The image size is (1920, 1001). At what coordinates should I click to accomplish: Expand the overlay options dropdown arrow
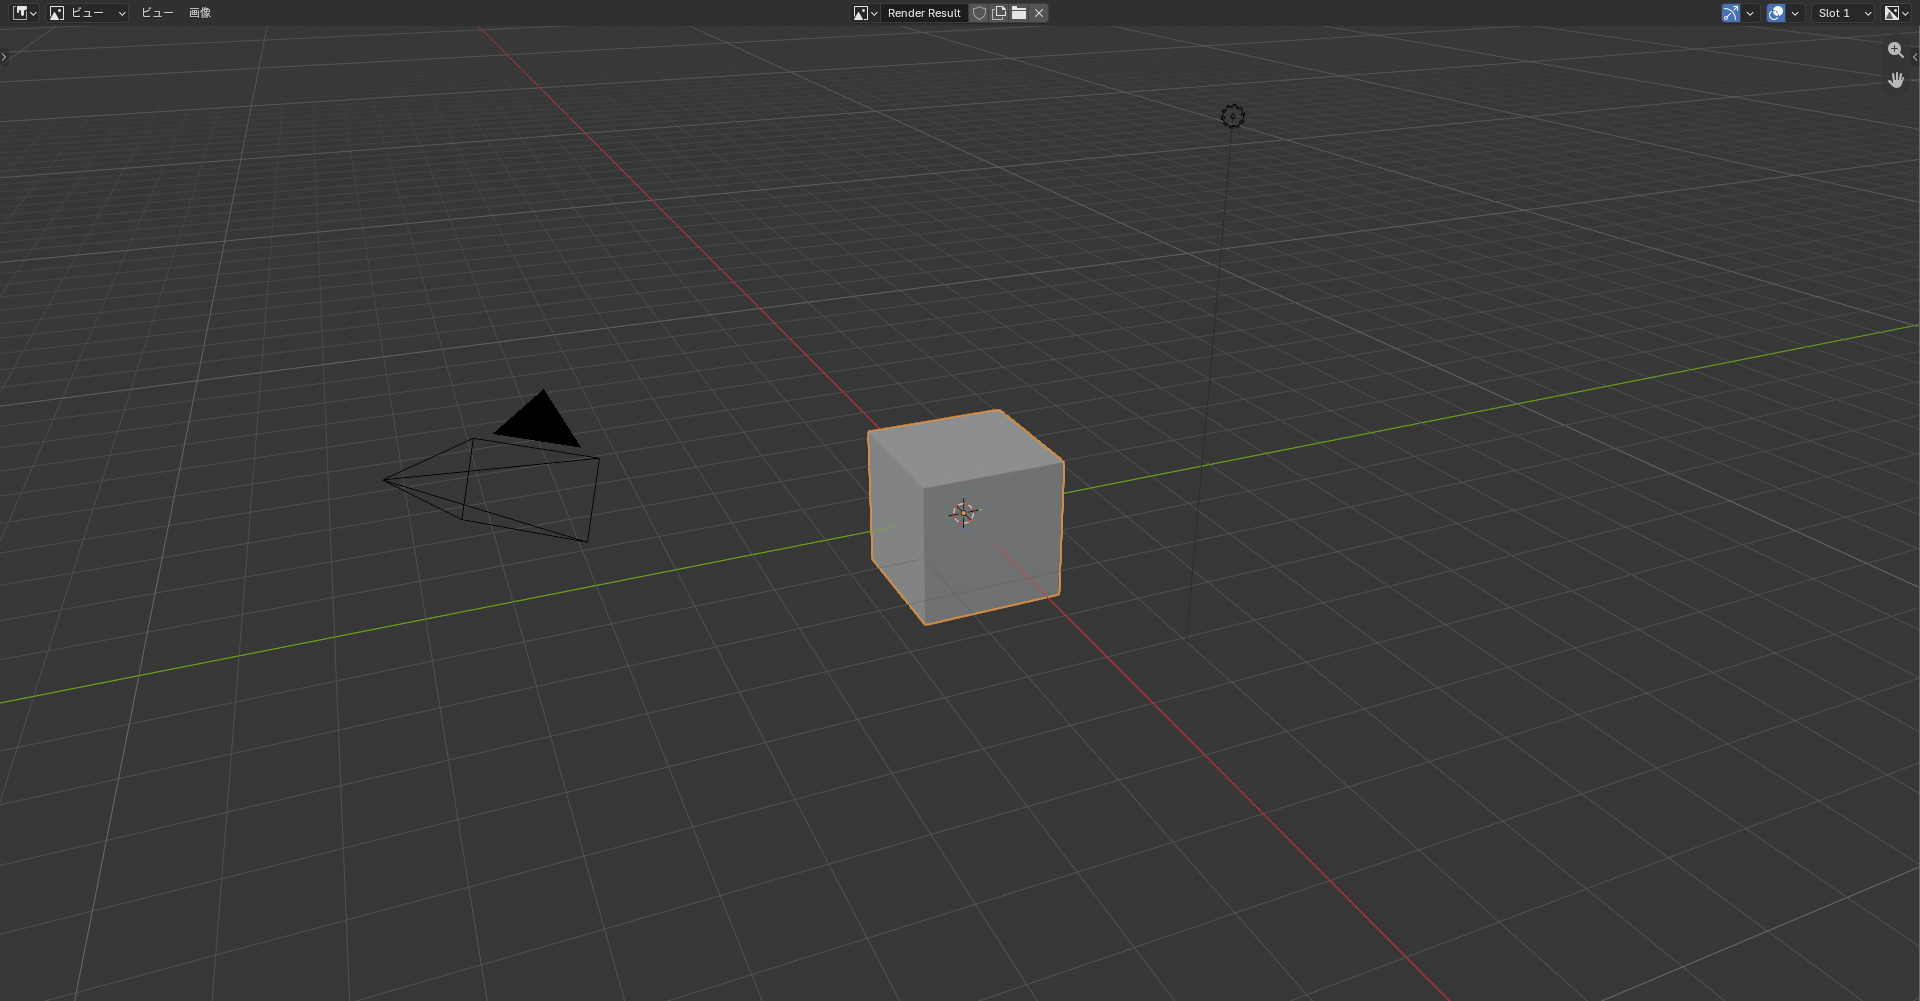(1795, 13)
